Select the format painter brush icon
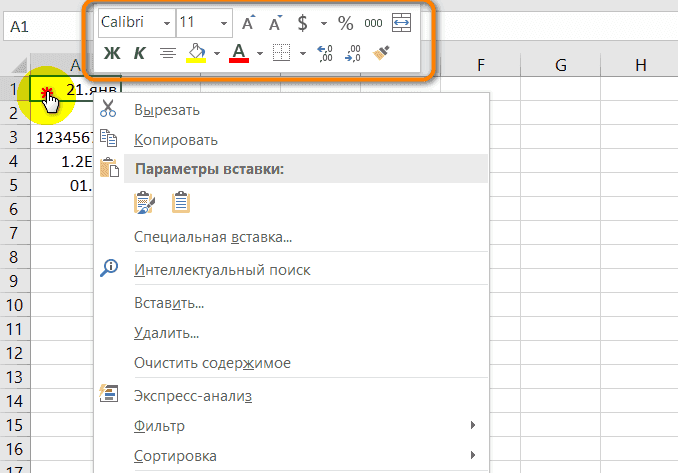This screenshot has height=473, width=678. click(x=381, y=54)
